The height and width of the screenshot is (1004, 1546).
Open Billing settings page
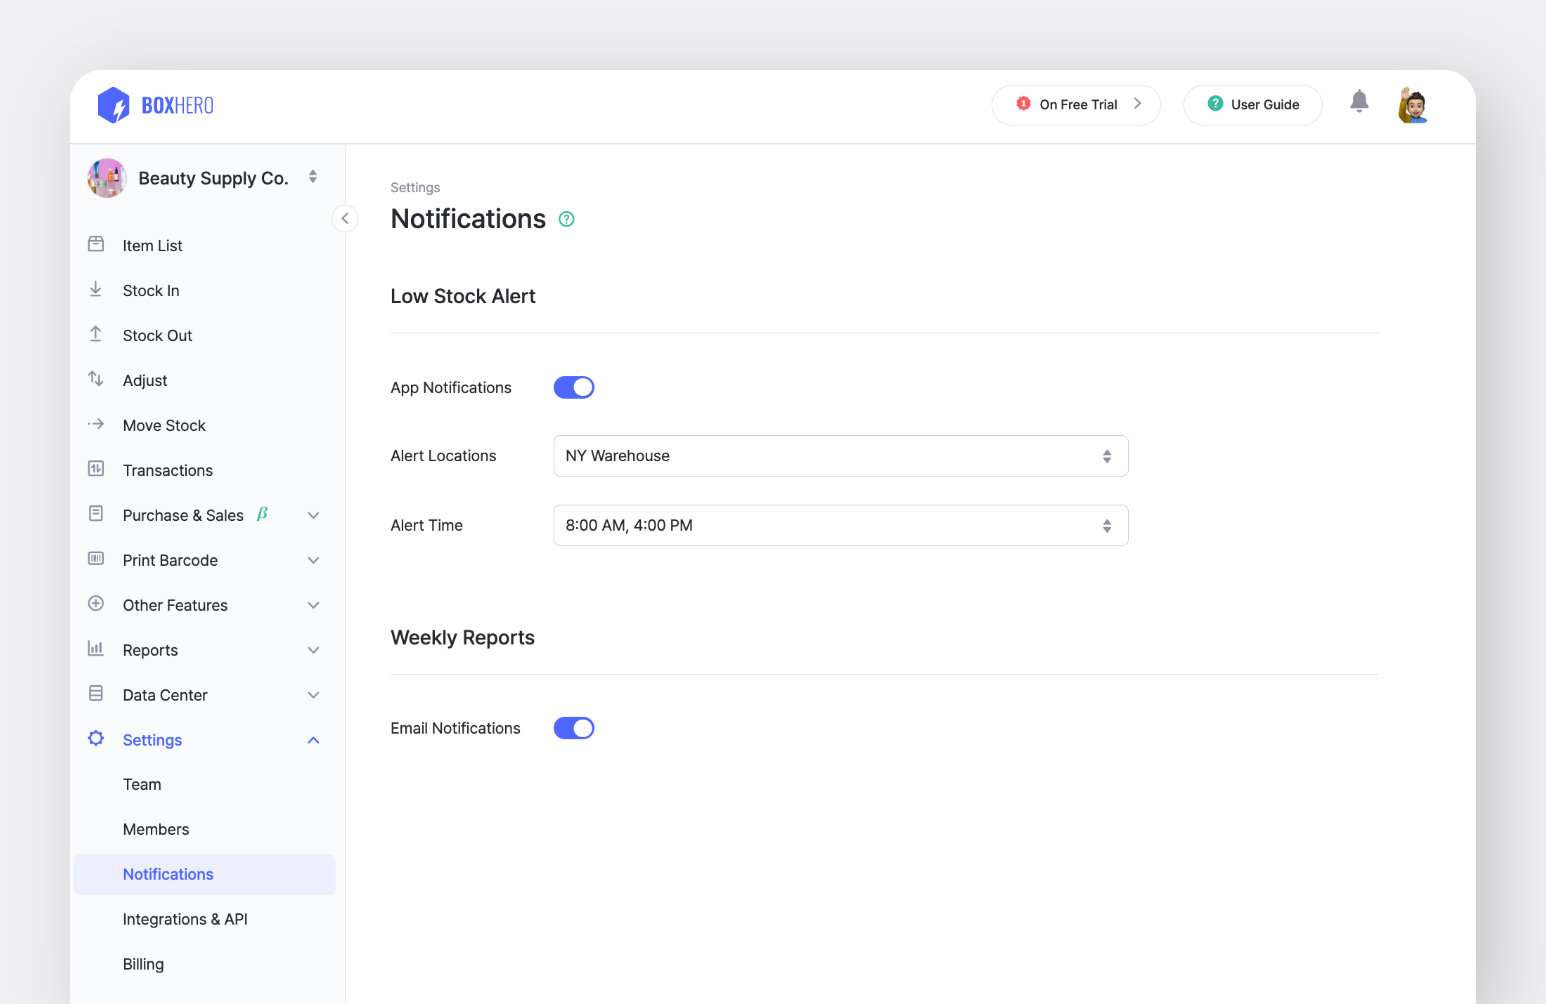143,965
